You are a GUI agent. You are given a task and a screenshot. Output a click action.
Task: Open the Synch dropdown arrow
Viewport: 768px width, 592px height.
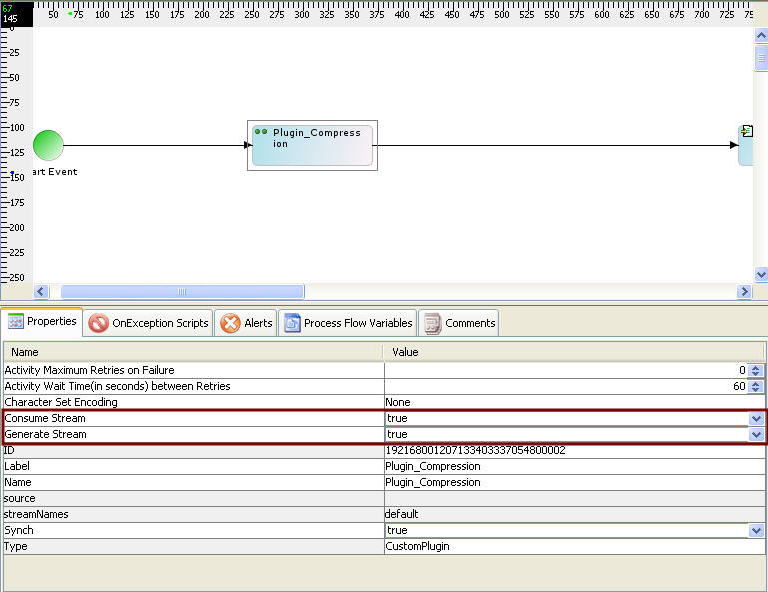tap(756, 530)
